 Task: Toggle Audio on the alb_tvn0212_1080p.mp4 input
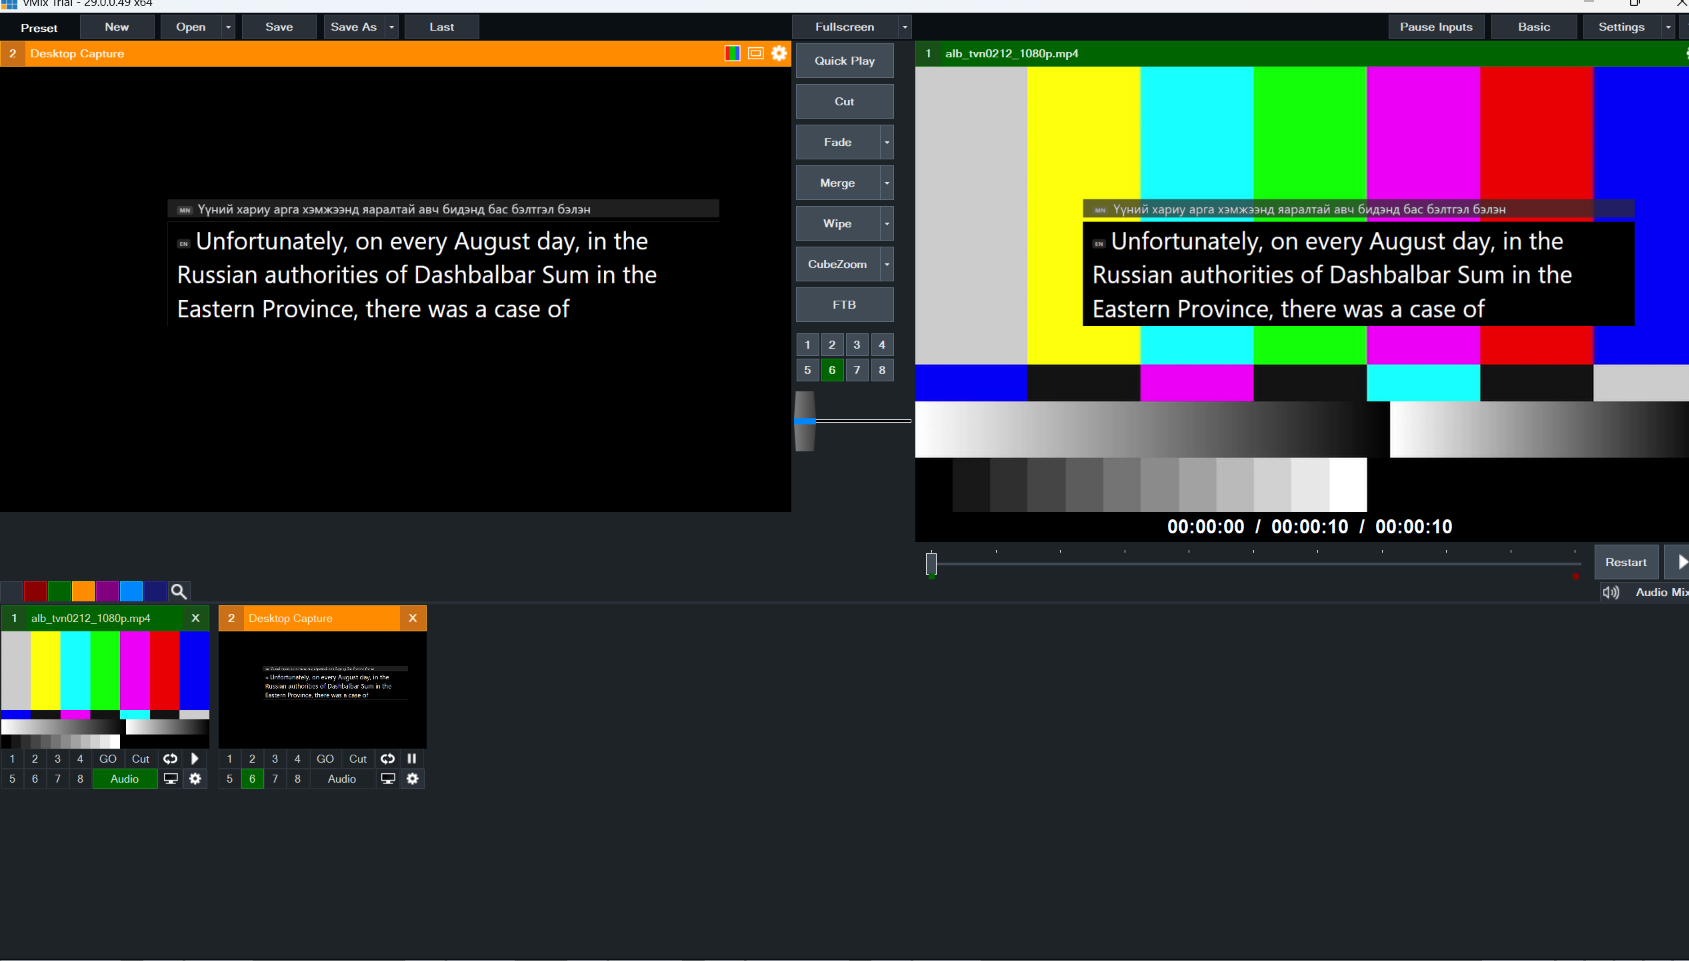(x=125, y=779)
